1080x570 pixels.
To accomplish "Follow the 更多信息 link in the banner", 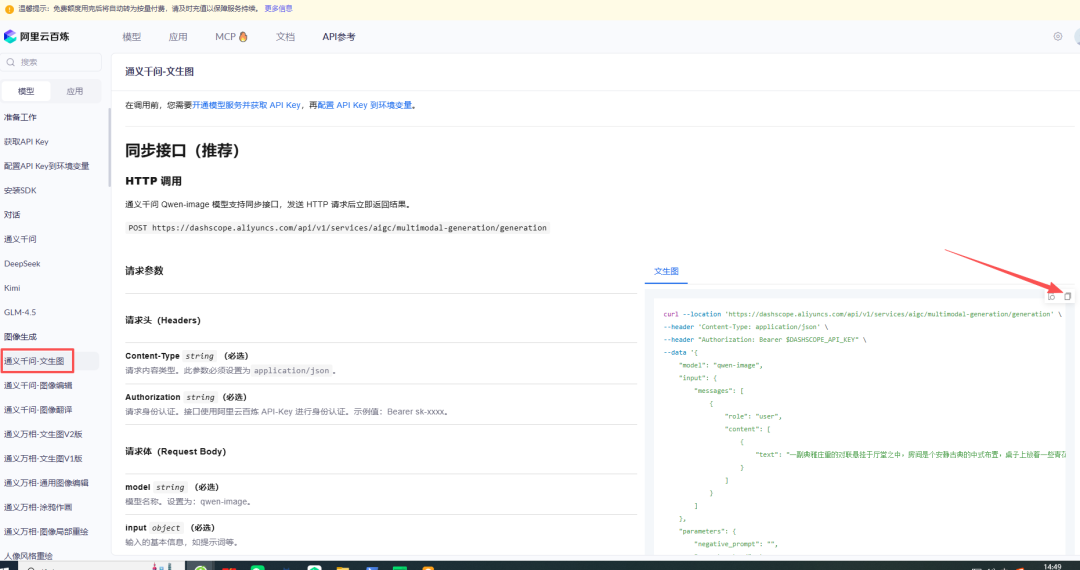I will click(x=278, y=9).
